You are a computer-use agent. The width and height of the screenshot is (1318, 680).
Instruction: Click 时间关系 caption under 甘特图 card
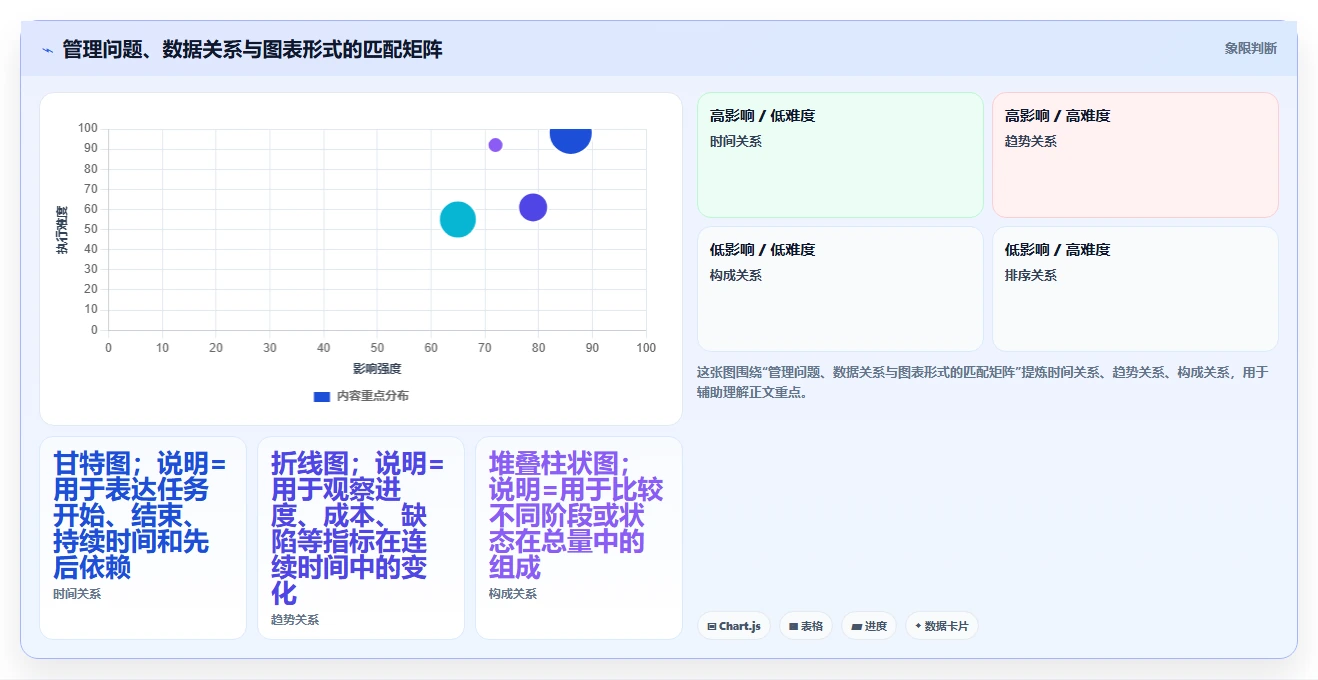coord(77,594)
